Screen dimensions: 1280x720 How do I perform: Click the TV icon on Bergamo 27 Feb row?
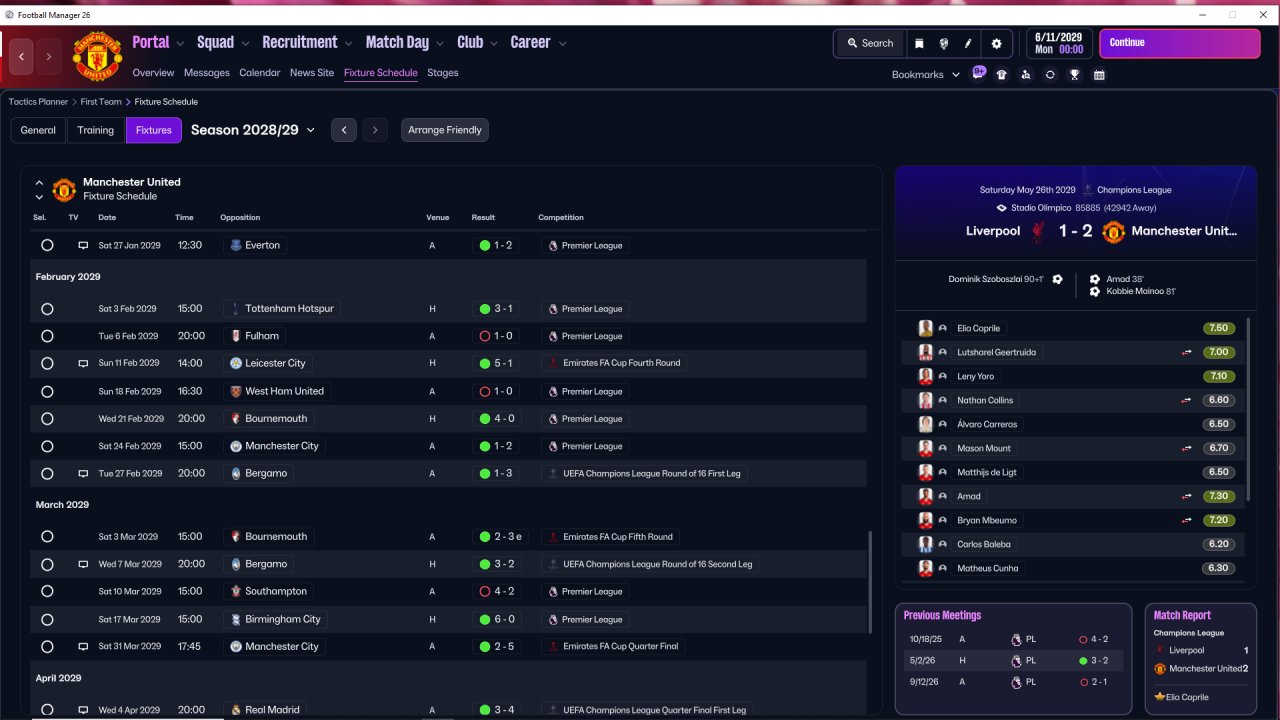83,473
